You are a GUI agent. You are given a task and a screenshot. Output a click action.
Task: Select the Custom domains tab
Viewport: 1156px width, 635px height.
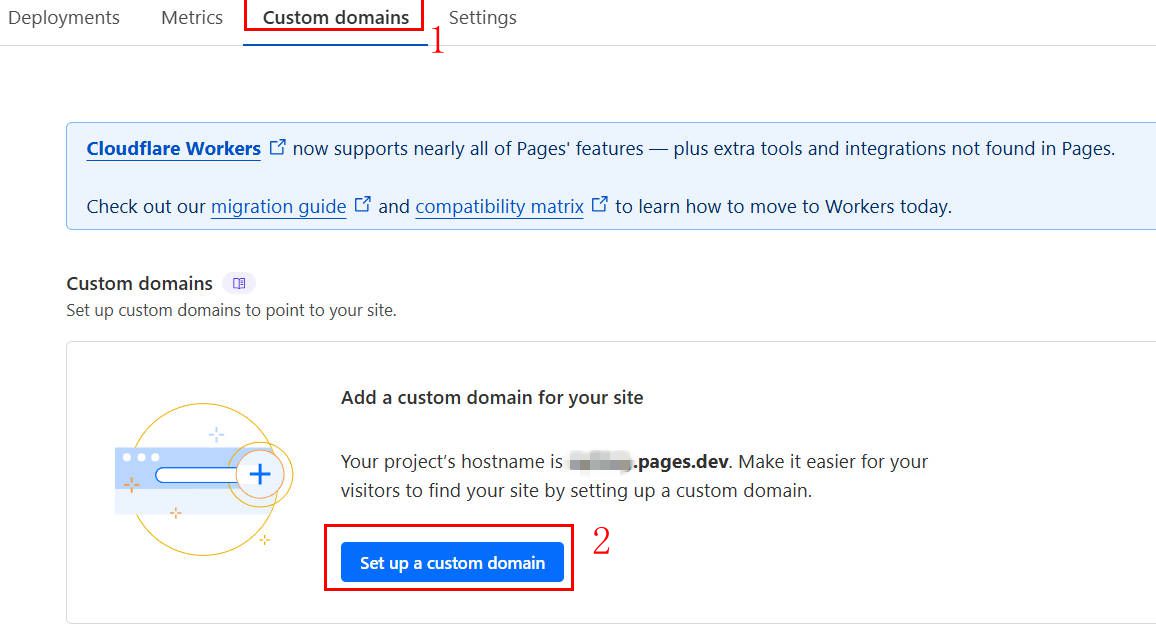335,18
